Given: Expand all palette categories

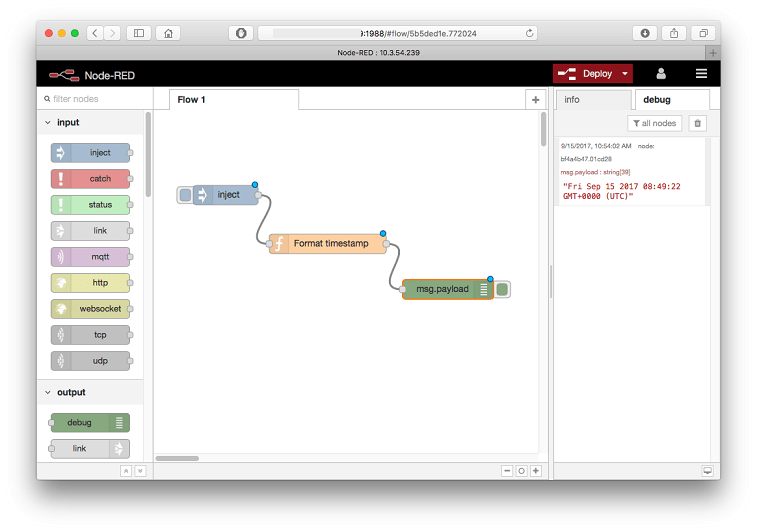Looking at the screenshot, I should pyautogui.click(x=140, y=471).
